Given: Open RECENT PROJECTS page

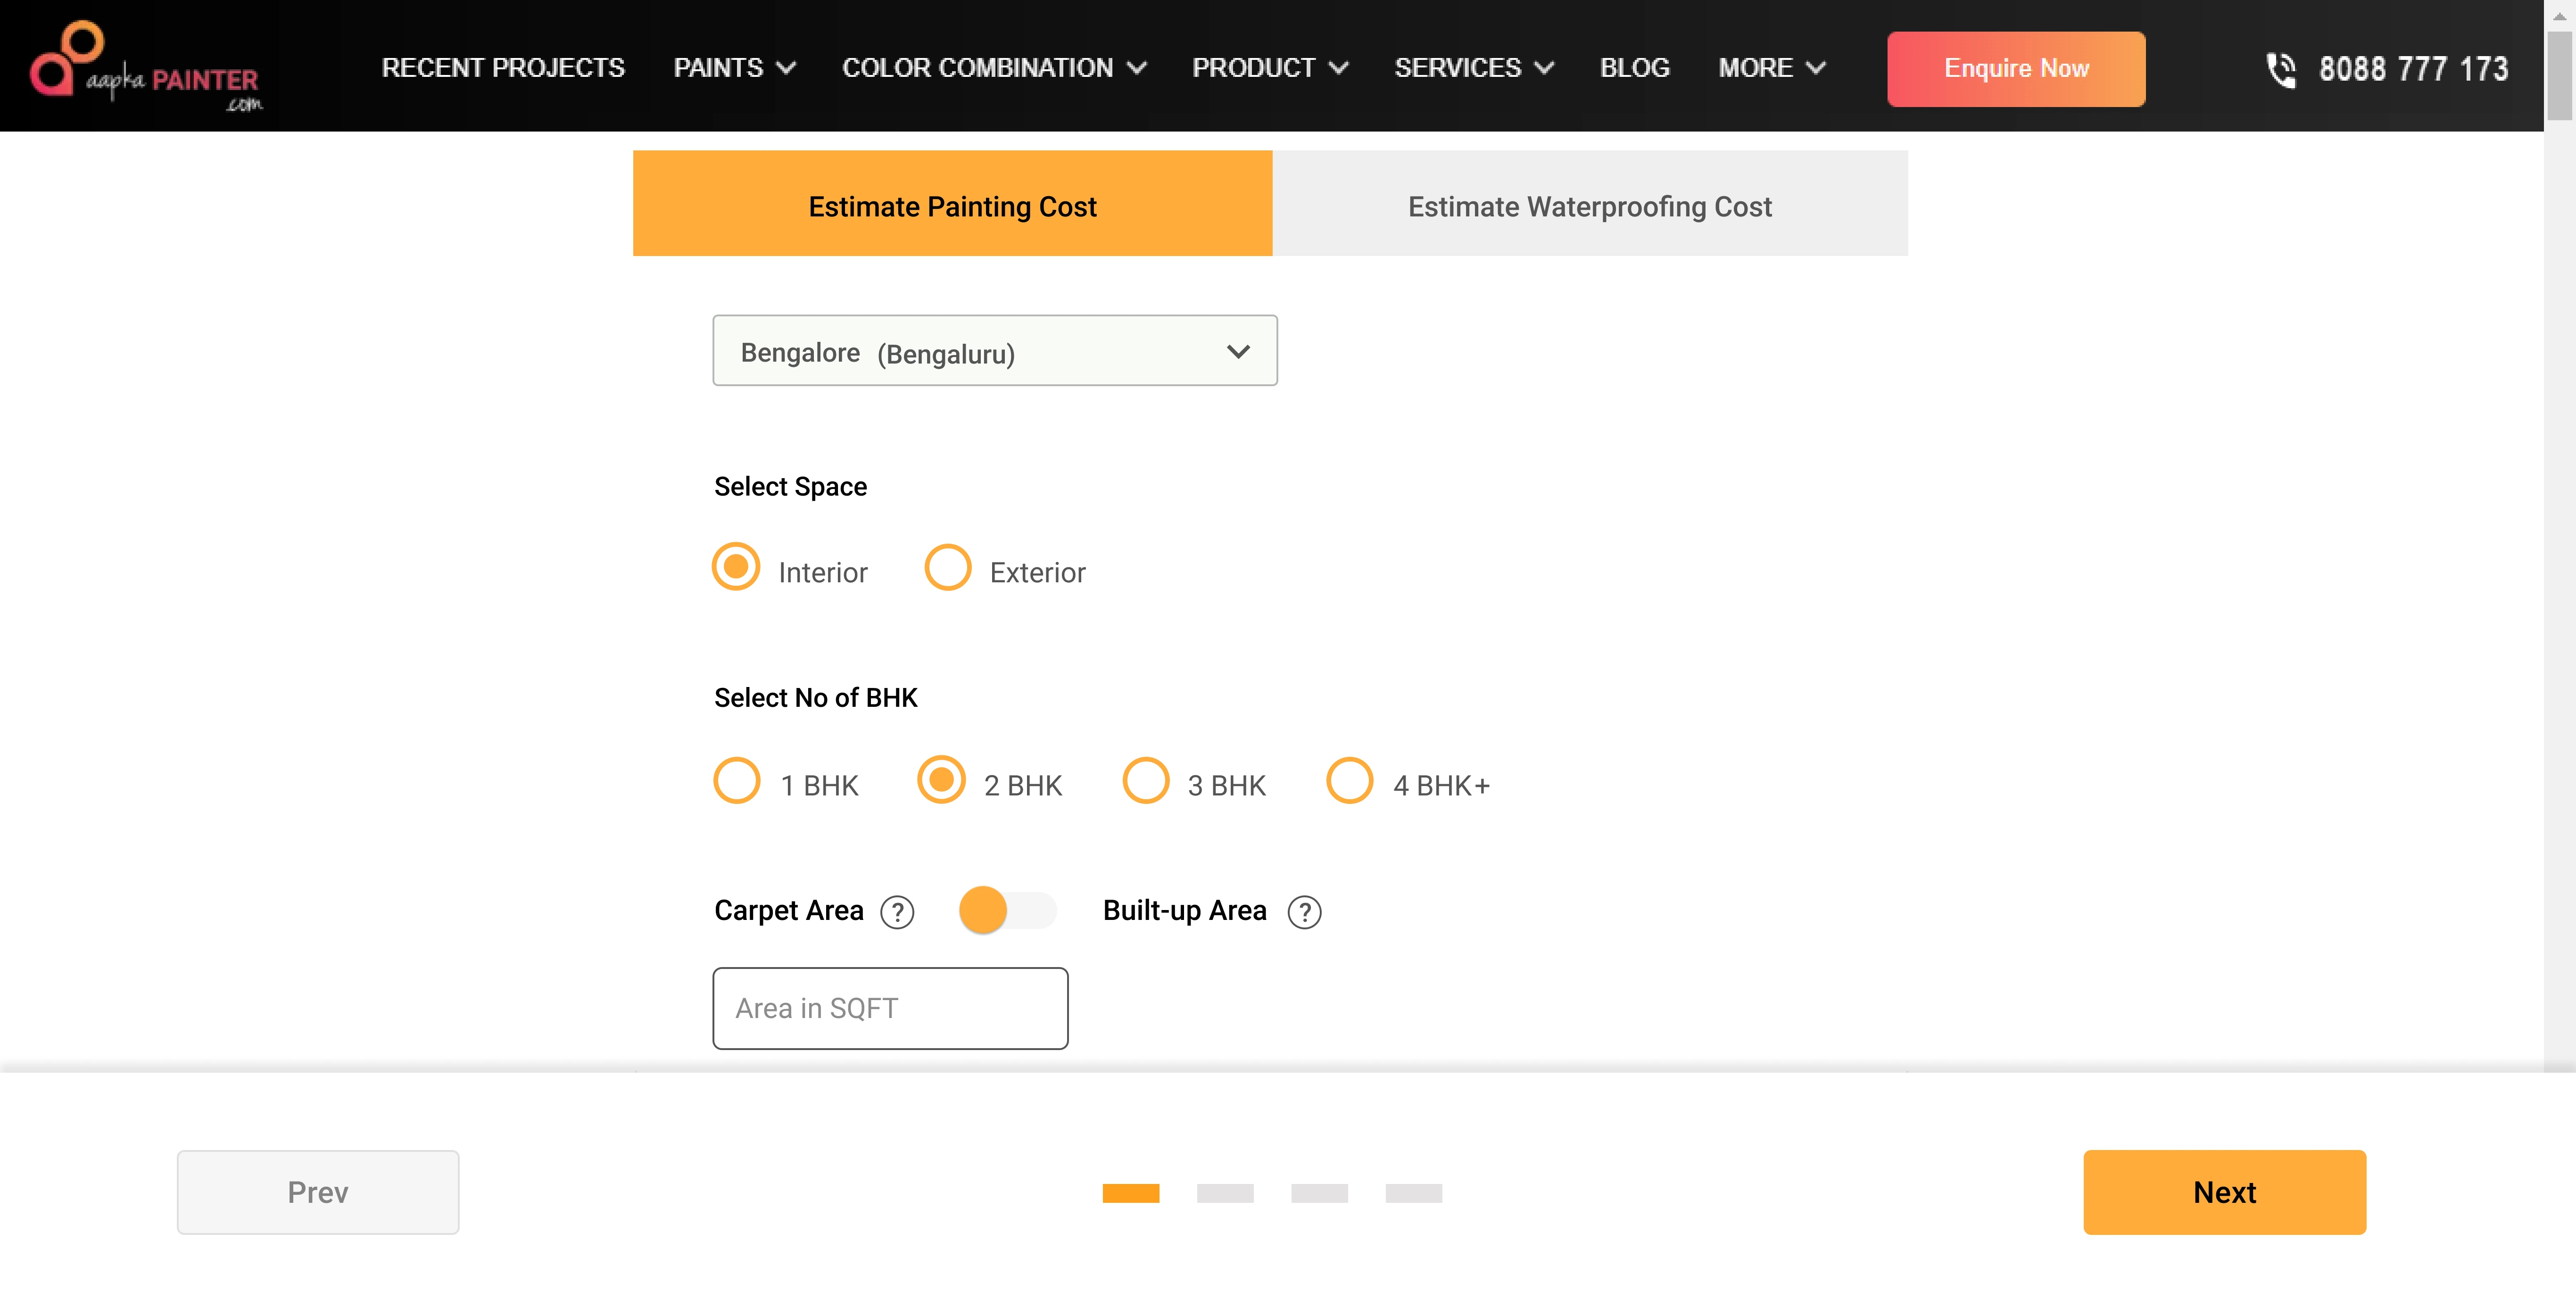Looking at the screenshot, I should point(503,68).
